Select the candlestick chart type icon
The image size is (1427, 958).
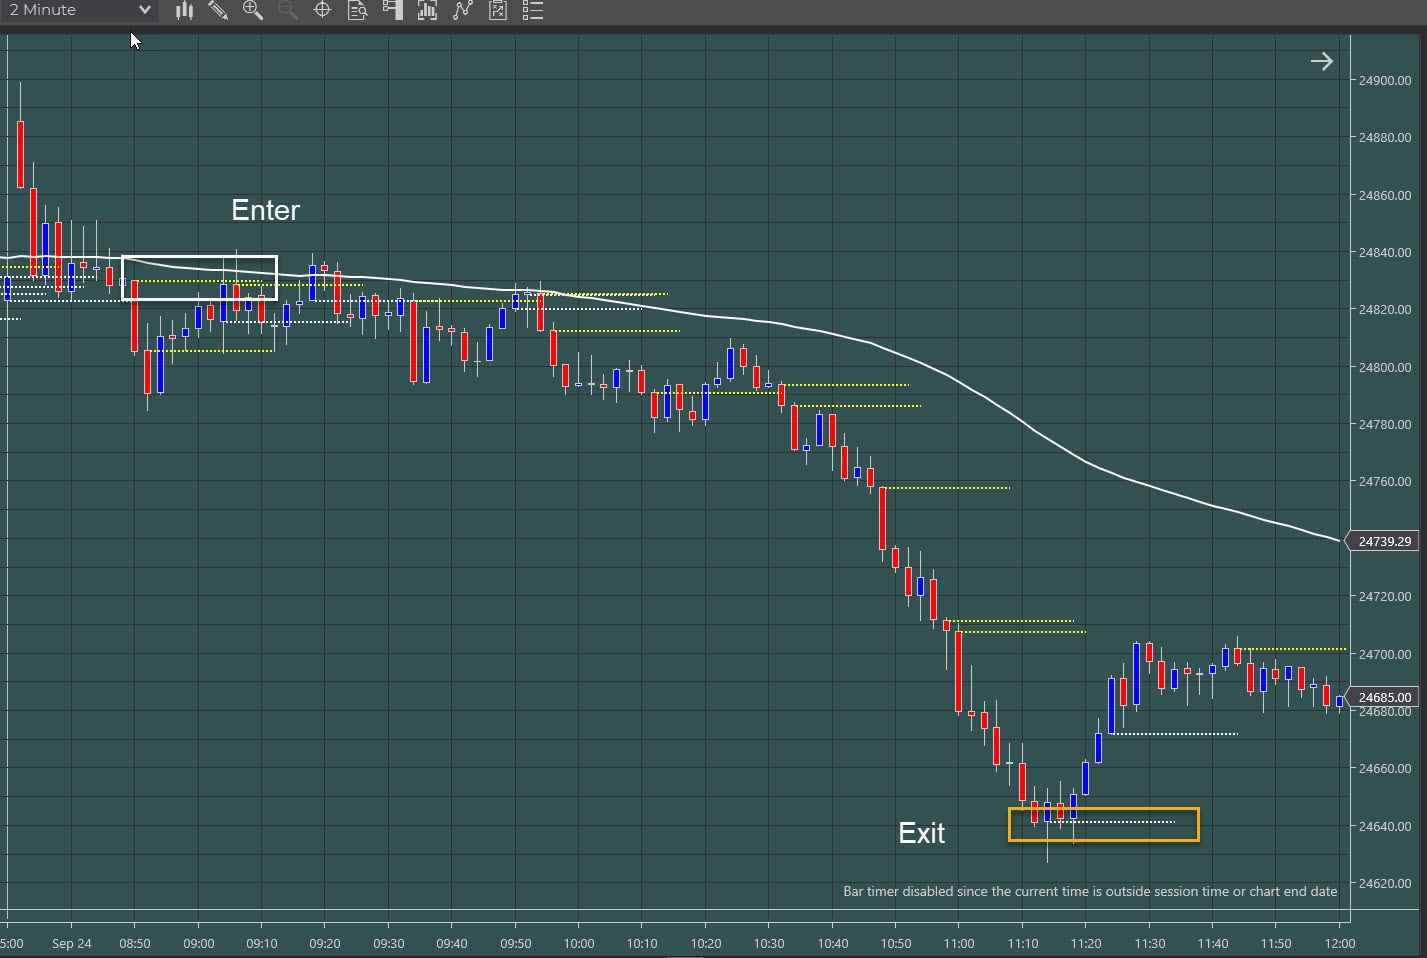point(184,11)
